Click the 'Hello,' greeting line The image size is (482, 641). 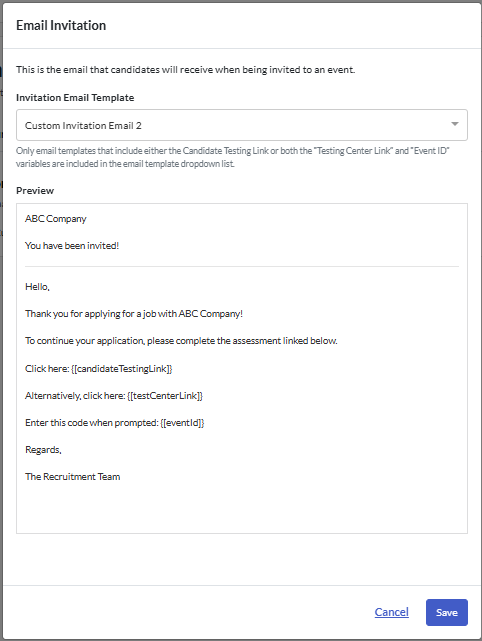(37, 287)
